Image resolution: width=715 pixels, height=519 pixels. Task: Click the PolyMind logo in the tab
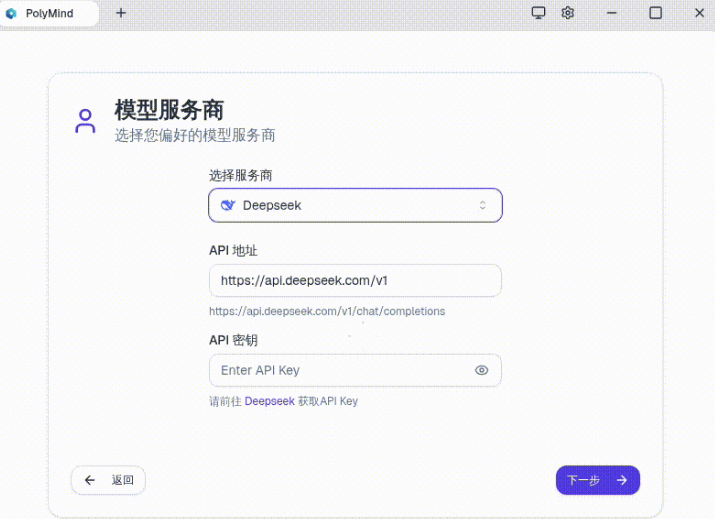12,13
